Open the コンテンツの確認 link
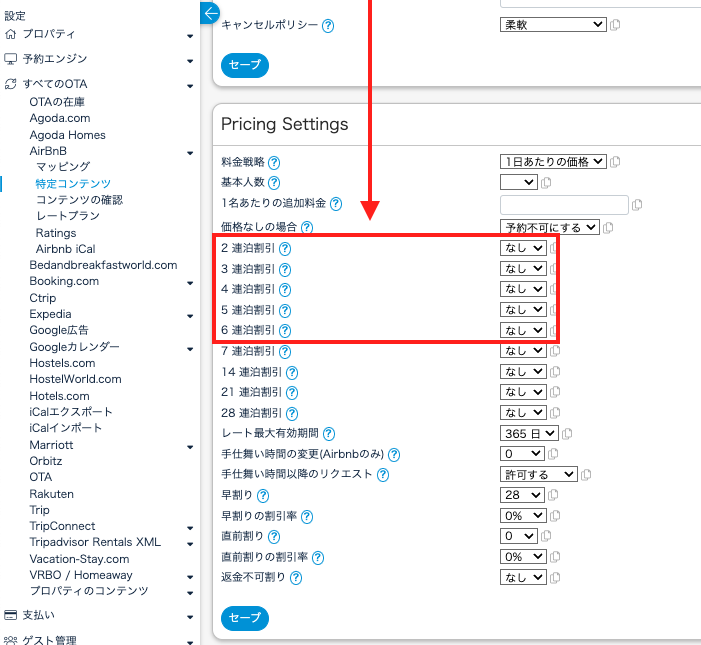 tap(79, 200)
